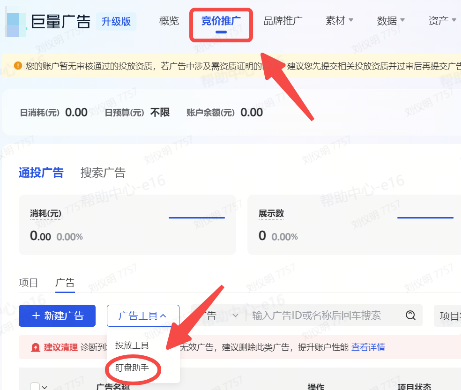Click the 新建广告 button
The height and width of the screenshot is (390, 461).
click(x=57, y=316)
